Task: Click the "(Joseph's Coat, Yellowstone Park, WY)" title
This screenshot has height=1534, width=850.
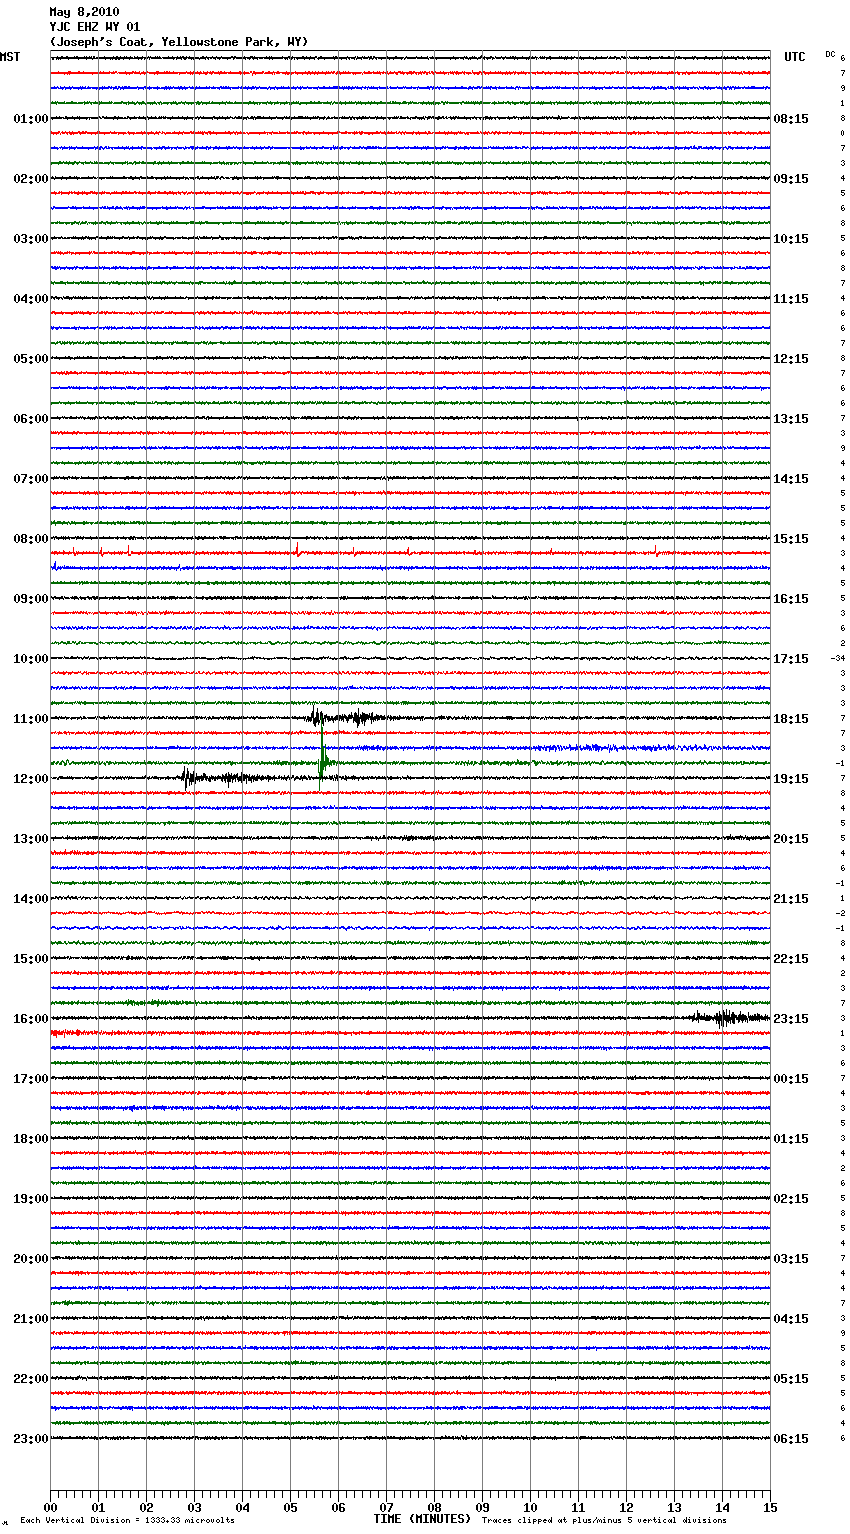Action: tap(179, 42)
